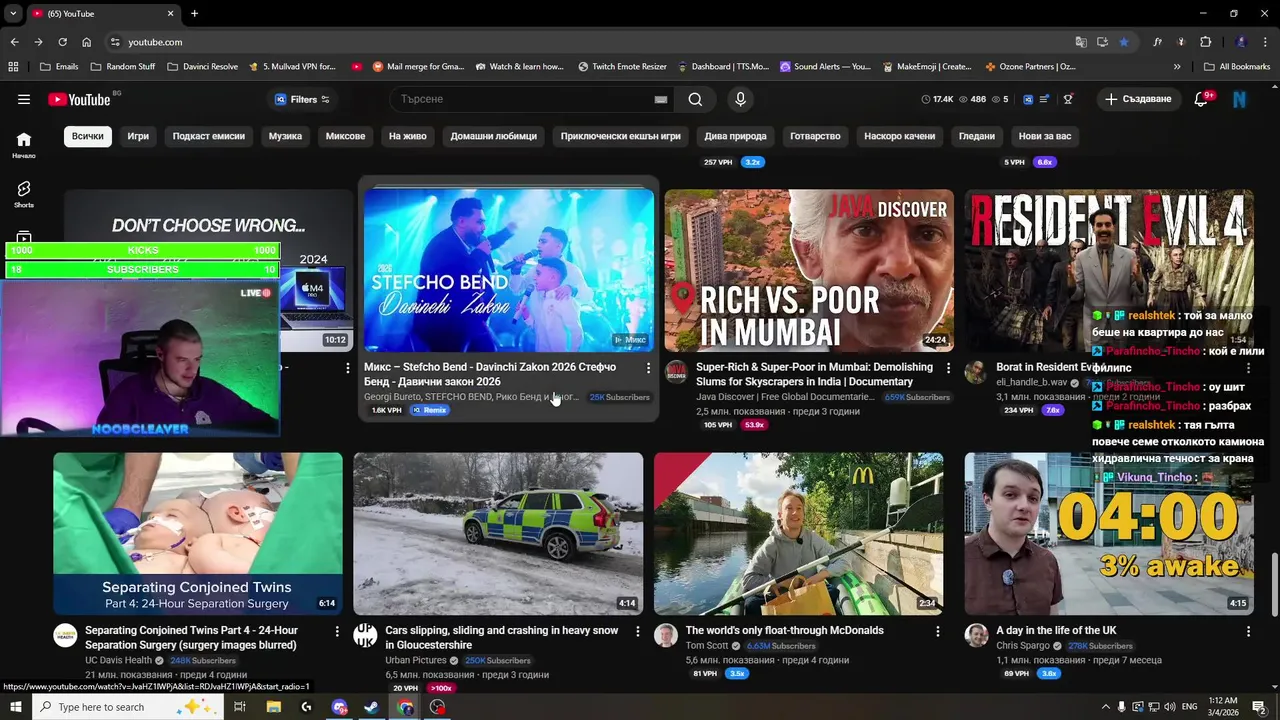Open the on-screen keyboard in search box
1280x720 pixels.
(x=660, y=99)
